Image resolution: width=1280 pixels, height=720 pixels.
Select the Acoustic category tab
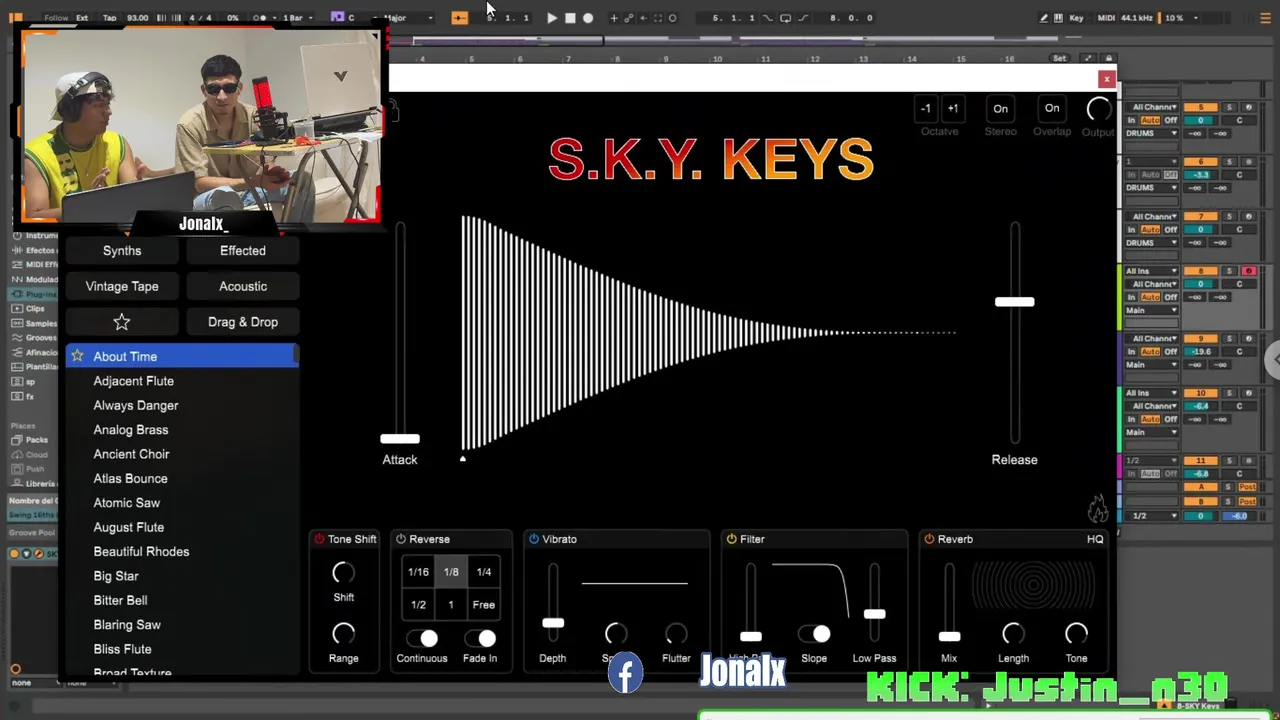[243, 286]
